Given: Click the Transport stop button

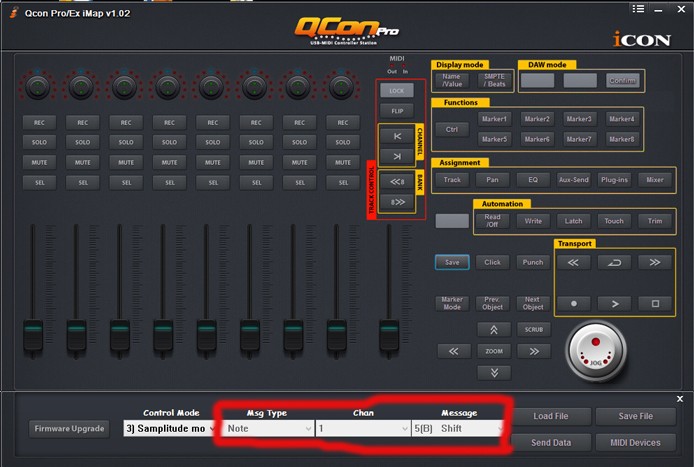Looking at the screenshot, I should [x=655, y=304].
